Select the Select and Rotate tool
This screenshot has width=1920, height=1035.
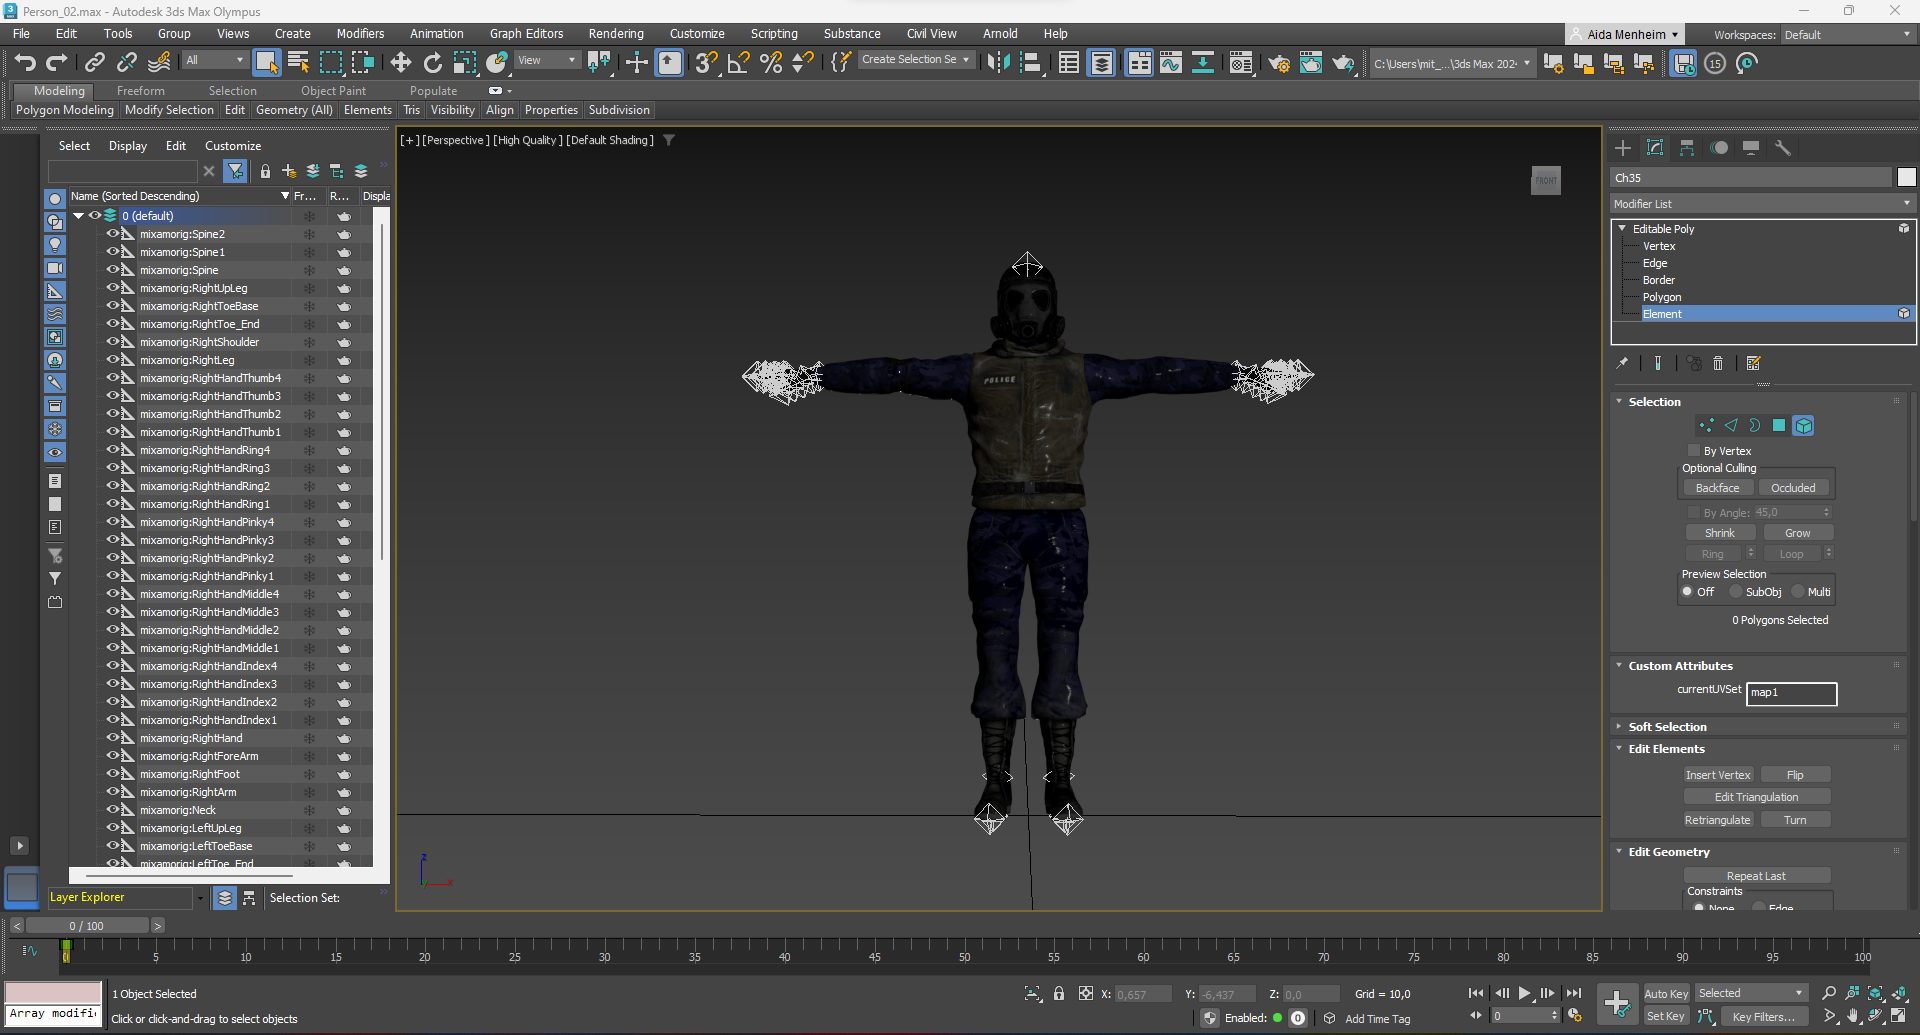(433, 63)
